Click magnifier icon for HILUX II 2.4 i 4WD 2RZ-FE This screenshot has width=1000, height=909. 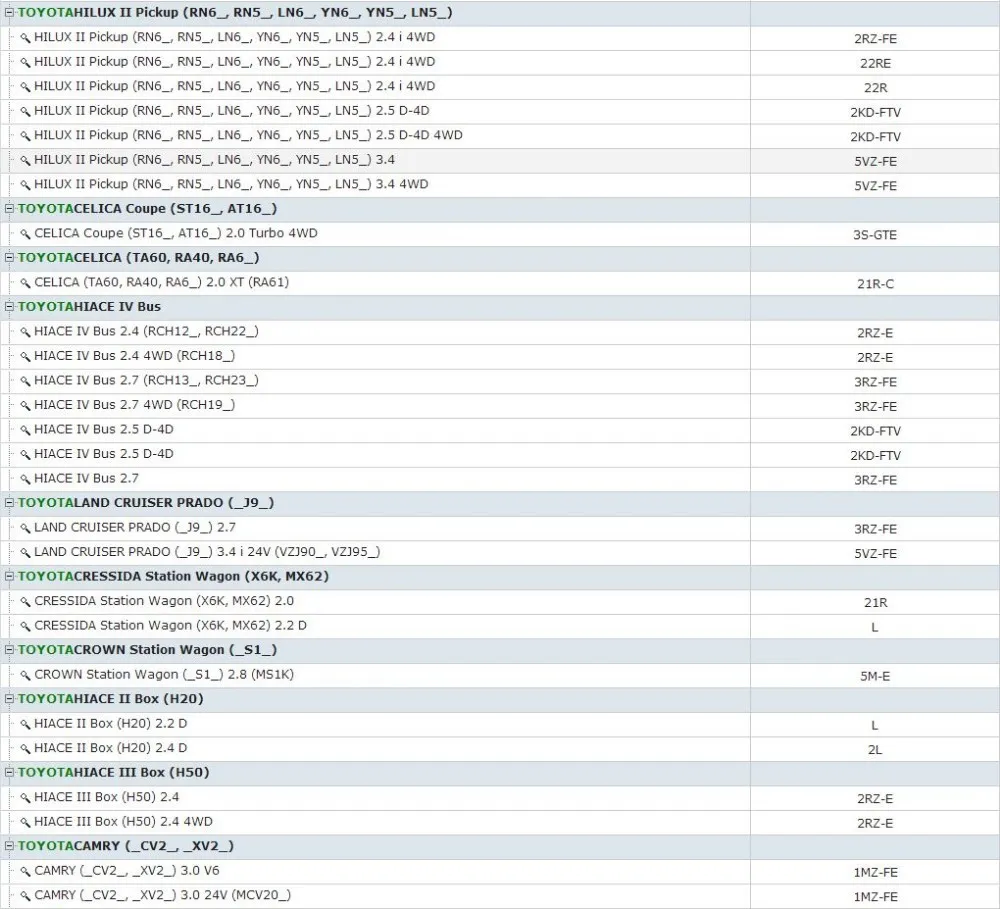[x=25, y=38]
